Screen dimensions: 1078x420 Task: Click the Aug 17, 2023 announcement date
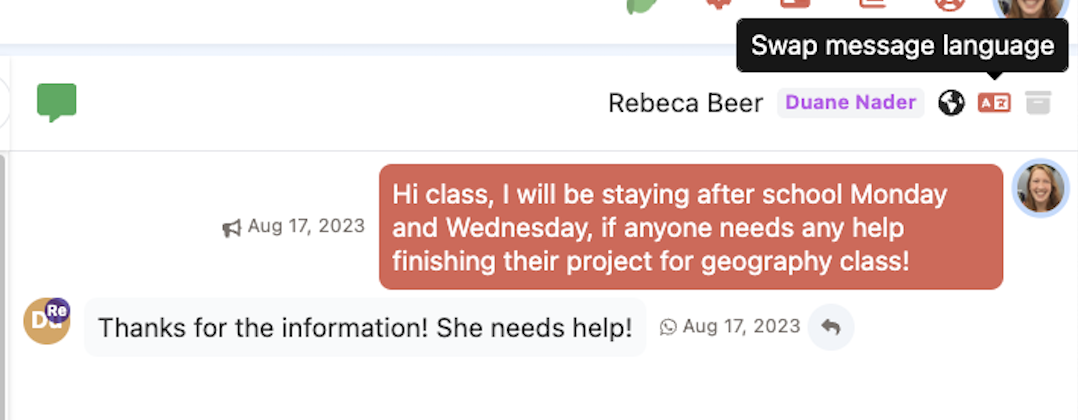(x=306, y=226)
